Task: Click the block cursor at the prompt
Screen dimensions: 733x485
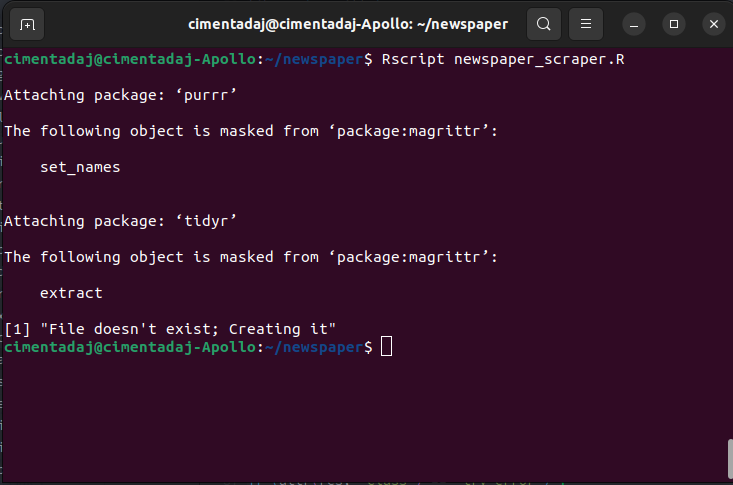Action: (x=387, y=347)
